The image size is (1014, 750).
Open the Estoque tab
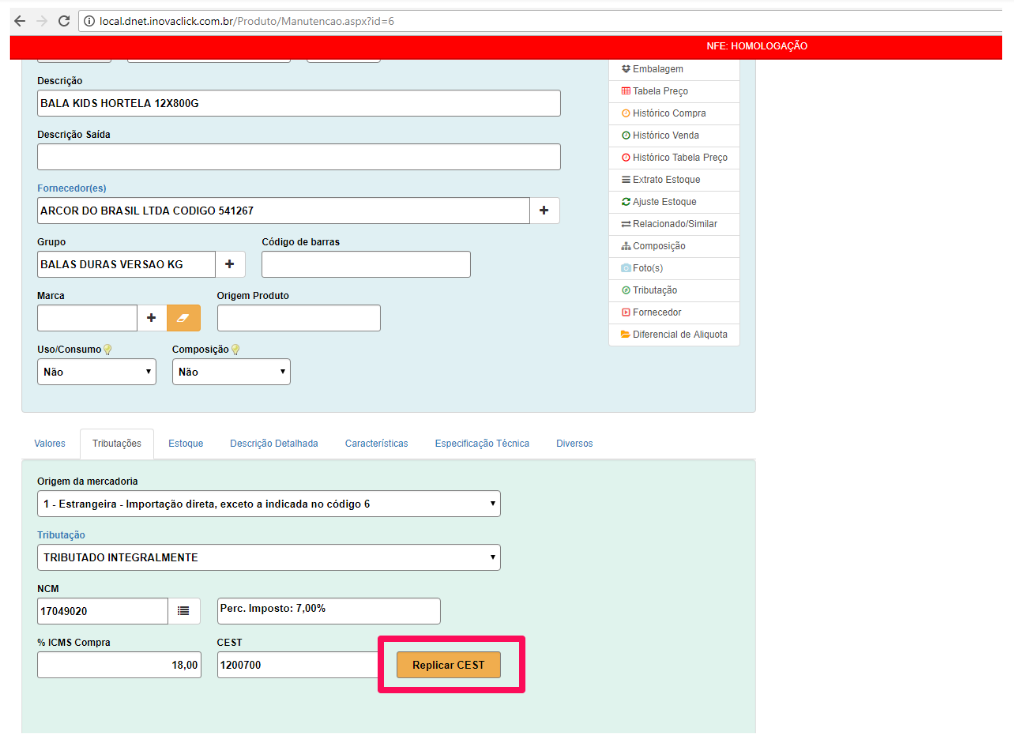[185, 443]
